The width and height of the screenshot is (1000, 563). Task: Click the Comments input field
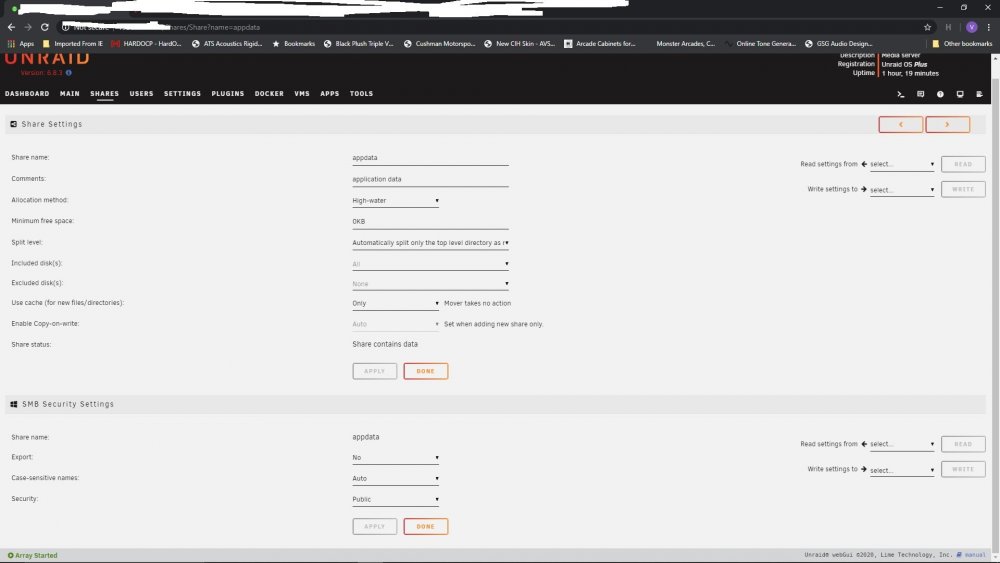coord(430,180)
